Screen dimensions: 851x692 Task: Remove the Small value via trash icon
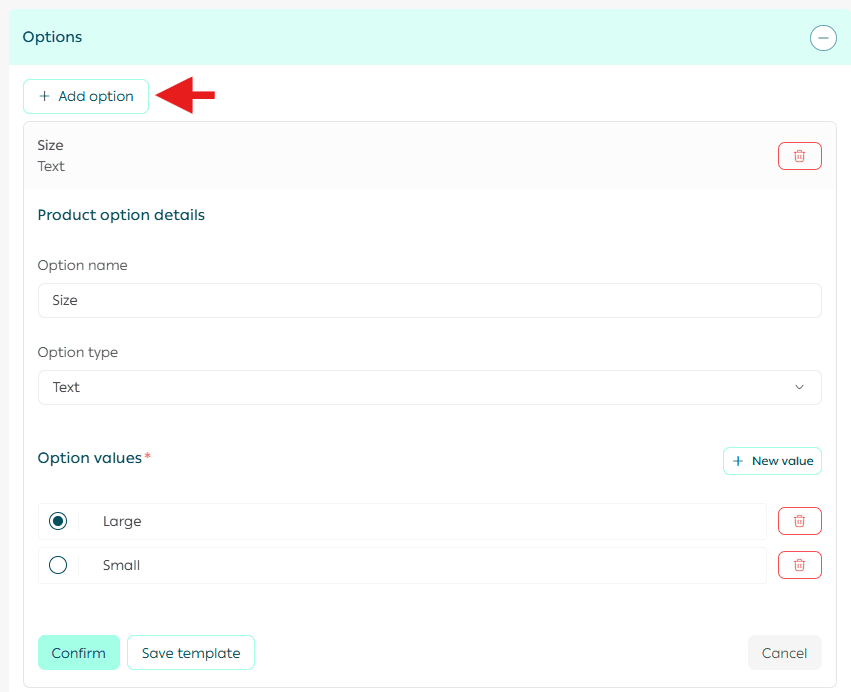point(799,565)
